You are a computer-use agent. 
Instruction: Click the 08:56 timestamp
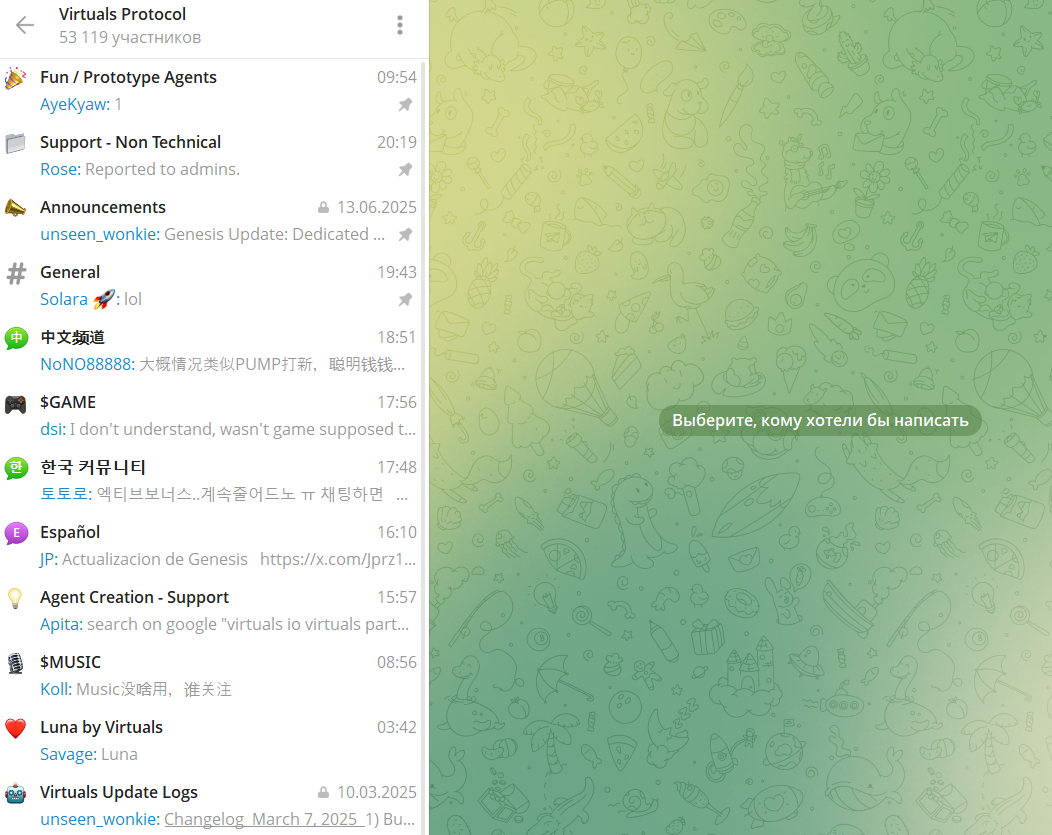pos(397,663)
